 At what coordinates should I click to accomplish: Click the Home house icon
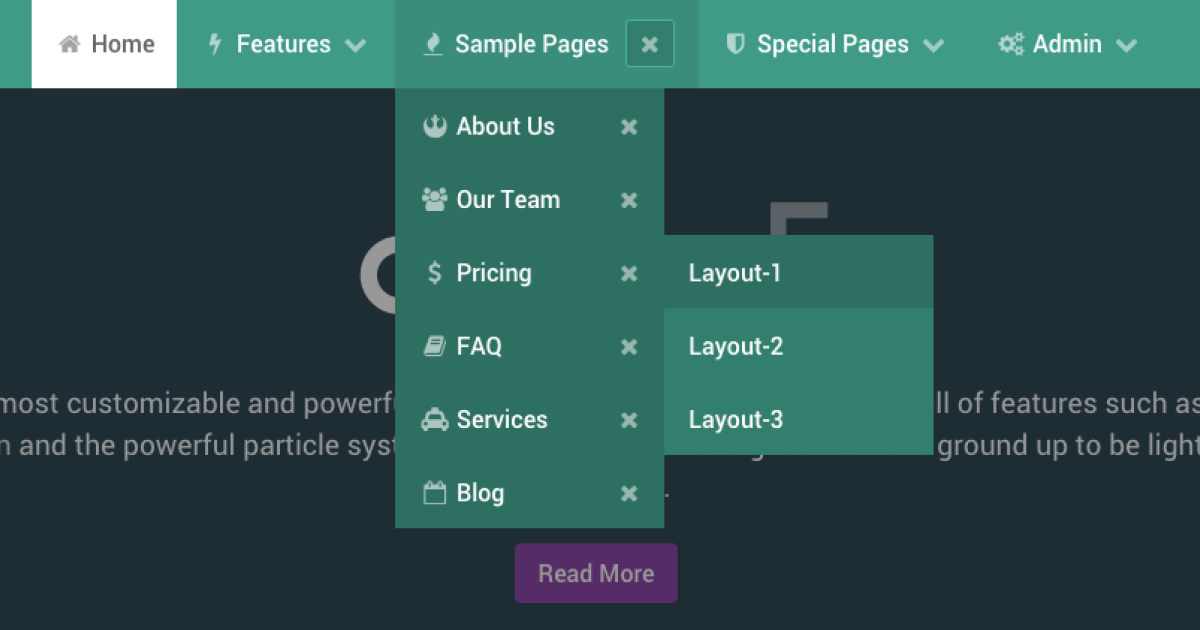tap(69, 44)
